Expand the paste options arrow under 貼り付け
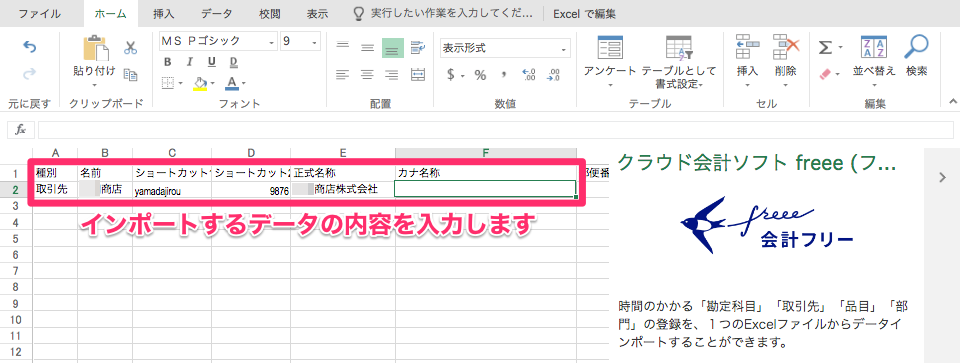This screenshot has width=960, height=363. (95, 85)
